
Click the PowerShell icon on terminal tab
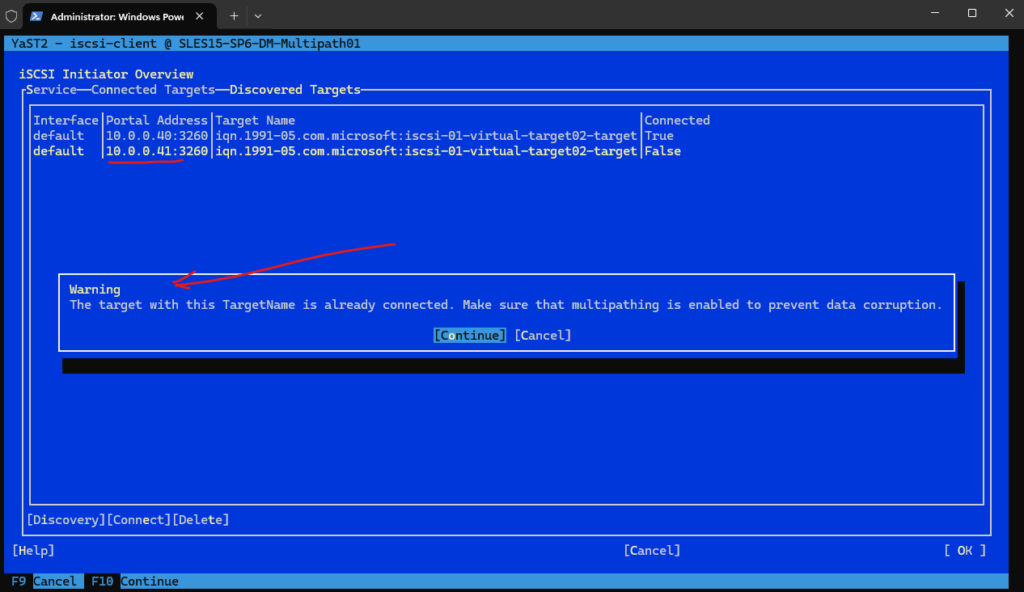click(x=37, y=16)
